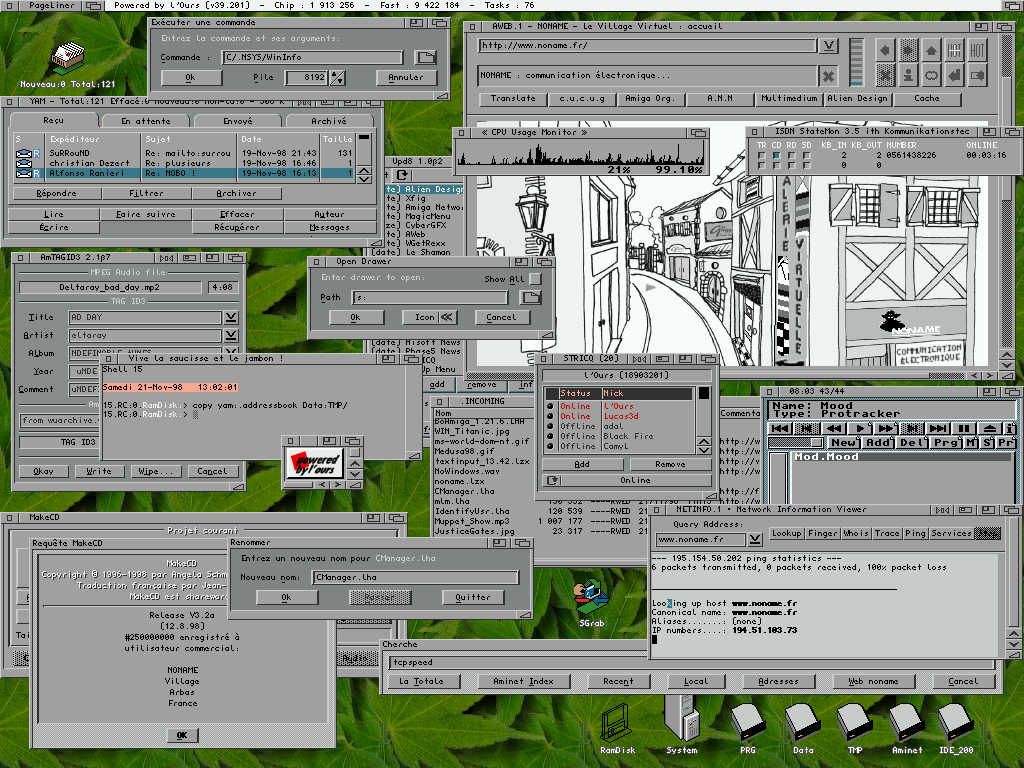Toggle the Show All checkbox in Open Drawer
The height and width of the screenshot is (768, 1024).
tap(535, 279)
